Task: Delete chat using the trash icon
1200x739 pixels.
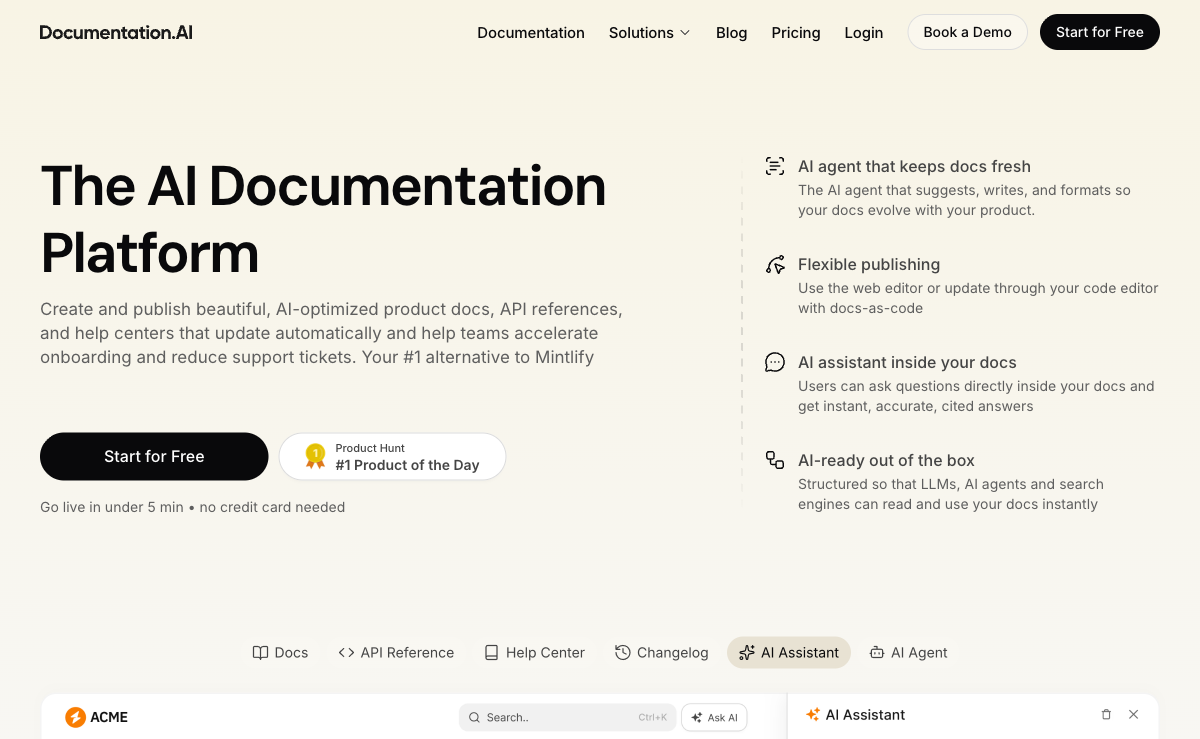Action: pyautogui.click(x=1106, y=715)
